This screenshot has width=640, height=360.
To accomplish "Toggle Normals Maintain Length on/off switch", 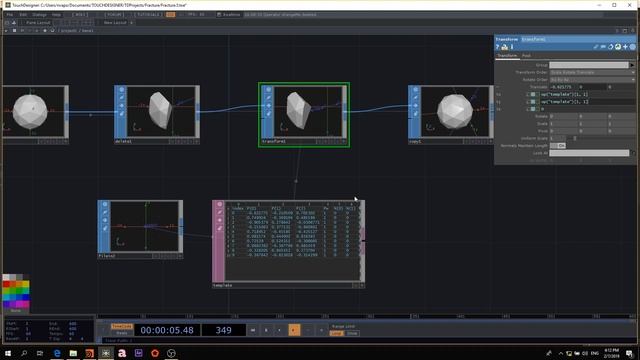I will pyautogui.click(x=558, y=146).
